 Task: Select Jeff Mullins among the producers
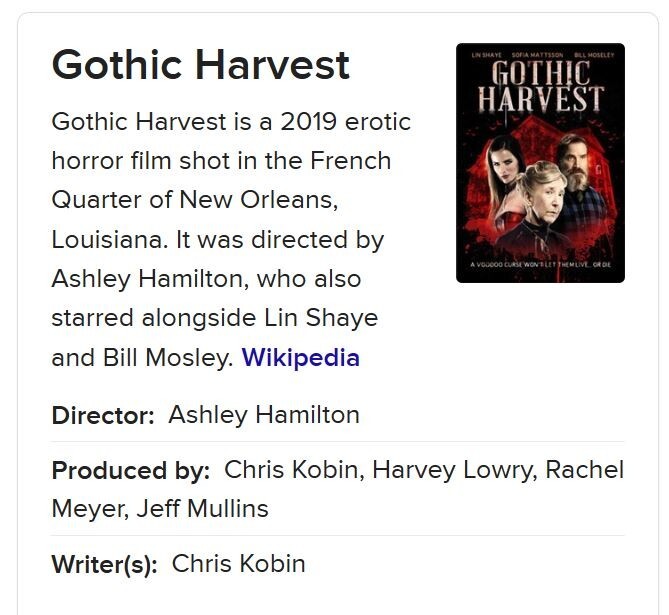tap(203, 509)
